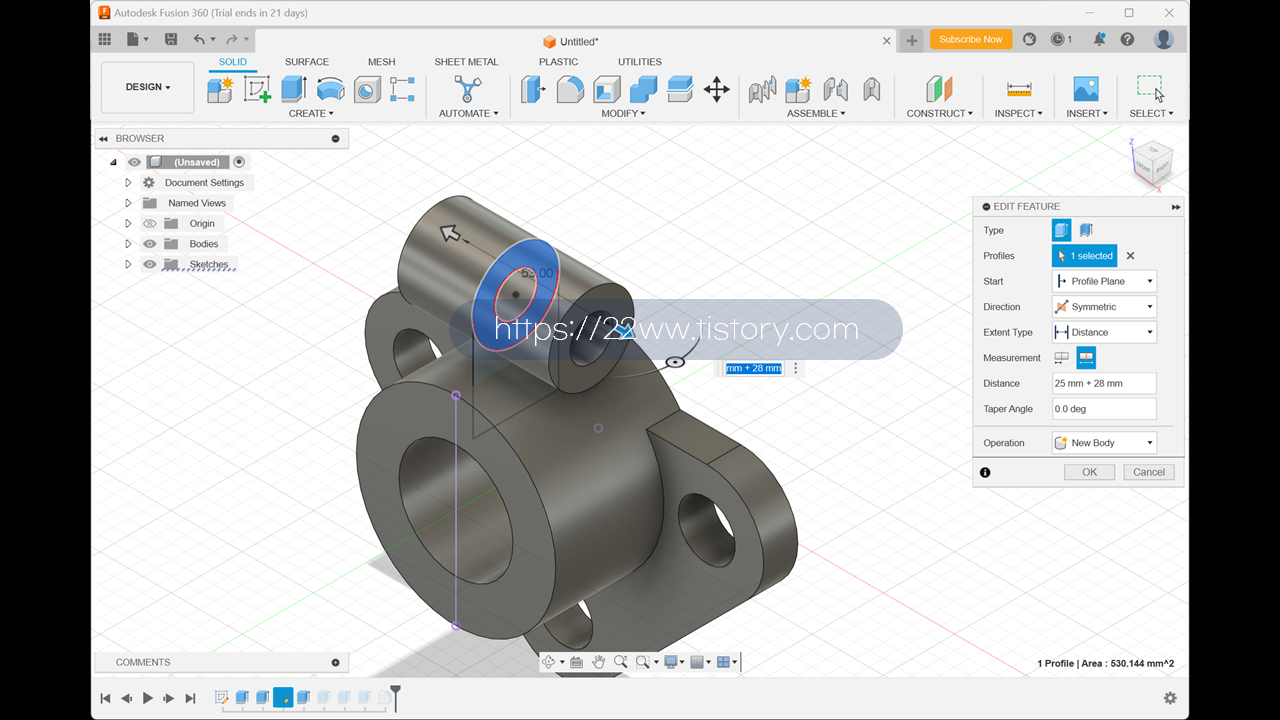1280x720 pixels.
Task: Open the Operation New Body dropdown
Action: (x=1104, y=443)
